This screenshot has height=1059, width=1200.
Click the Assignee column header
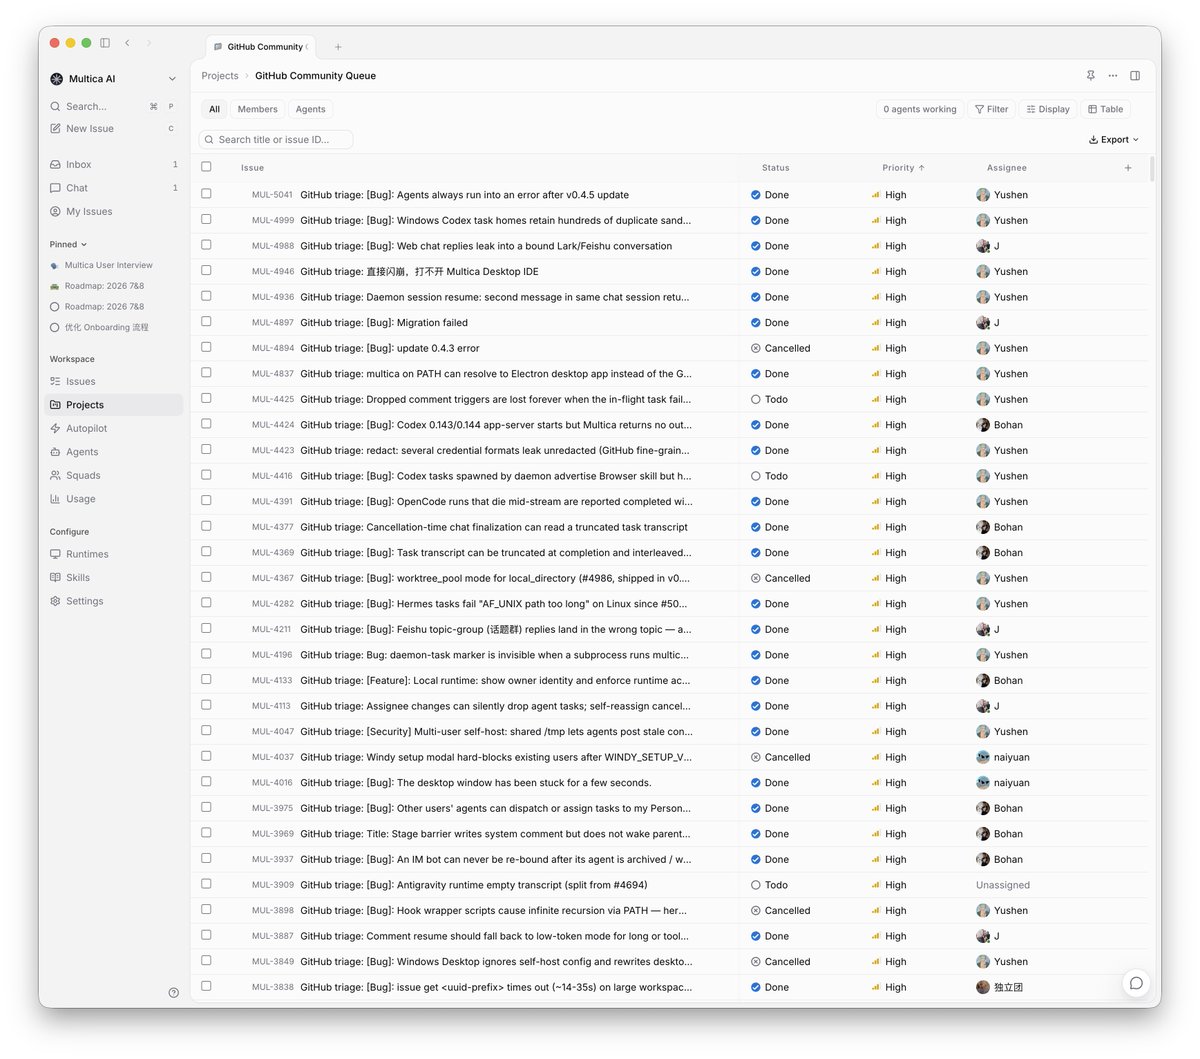click(x=1006, y=168)
